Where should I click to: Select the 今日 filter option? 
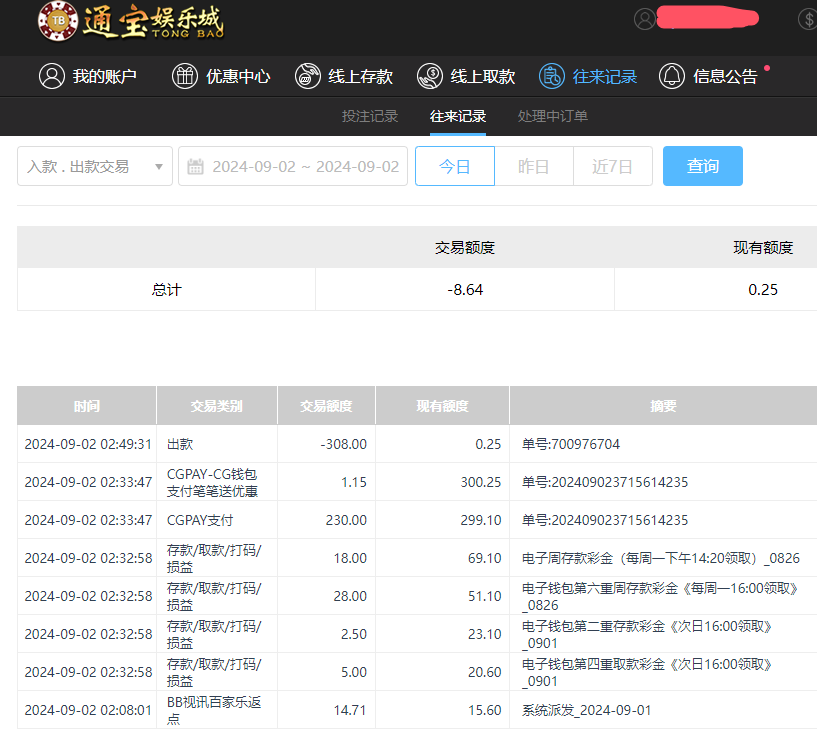[x=455, y=166]
